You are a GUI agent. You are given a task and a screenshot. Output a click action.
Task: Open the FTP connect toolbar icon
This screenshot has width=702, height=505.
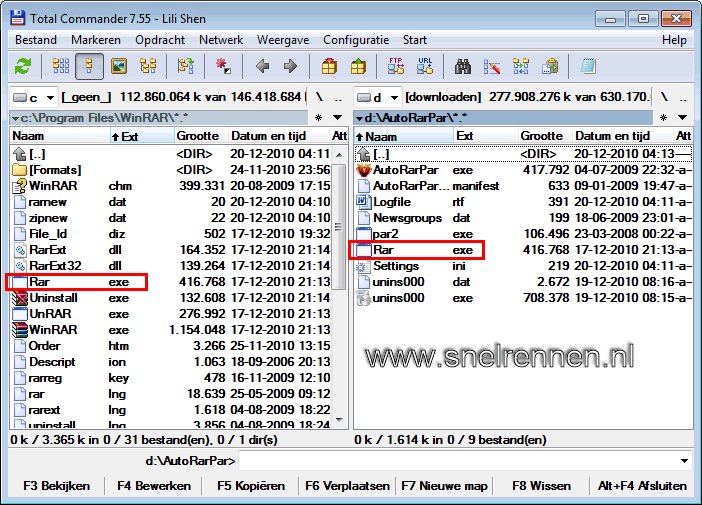pyautogui.click(x=396, y=67)
